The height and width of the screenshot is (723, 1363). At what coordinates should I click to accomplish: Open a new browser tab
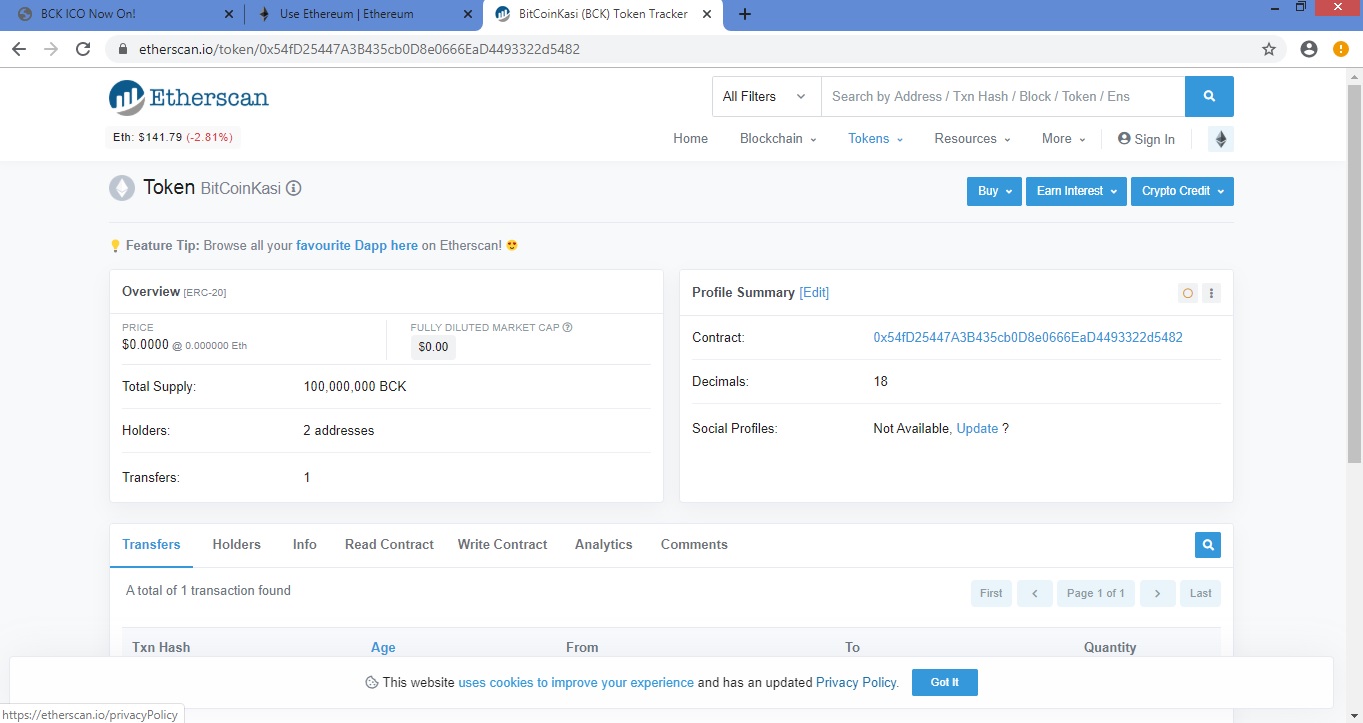[x=744, y=14]
